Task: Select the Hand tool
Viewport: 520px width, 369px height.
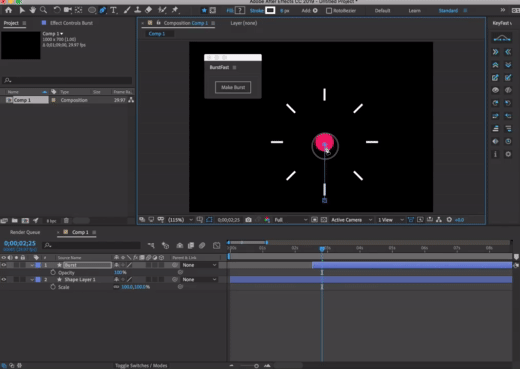Action: tap(33, 10)
